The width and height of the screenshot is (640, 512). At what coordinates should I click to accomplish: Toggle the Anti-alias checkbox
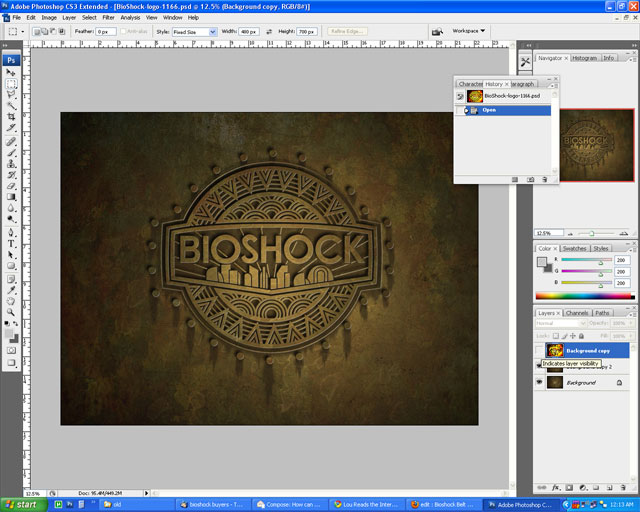click(124, 31)
